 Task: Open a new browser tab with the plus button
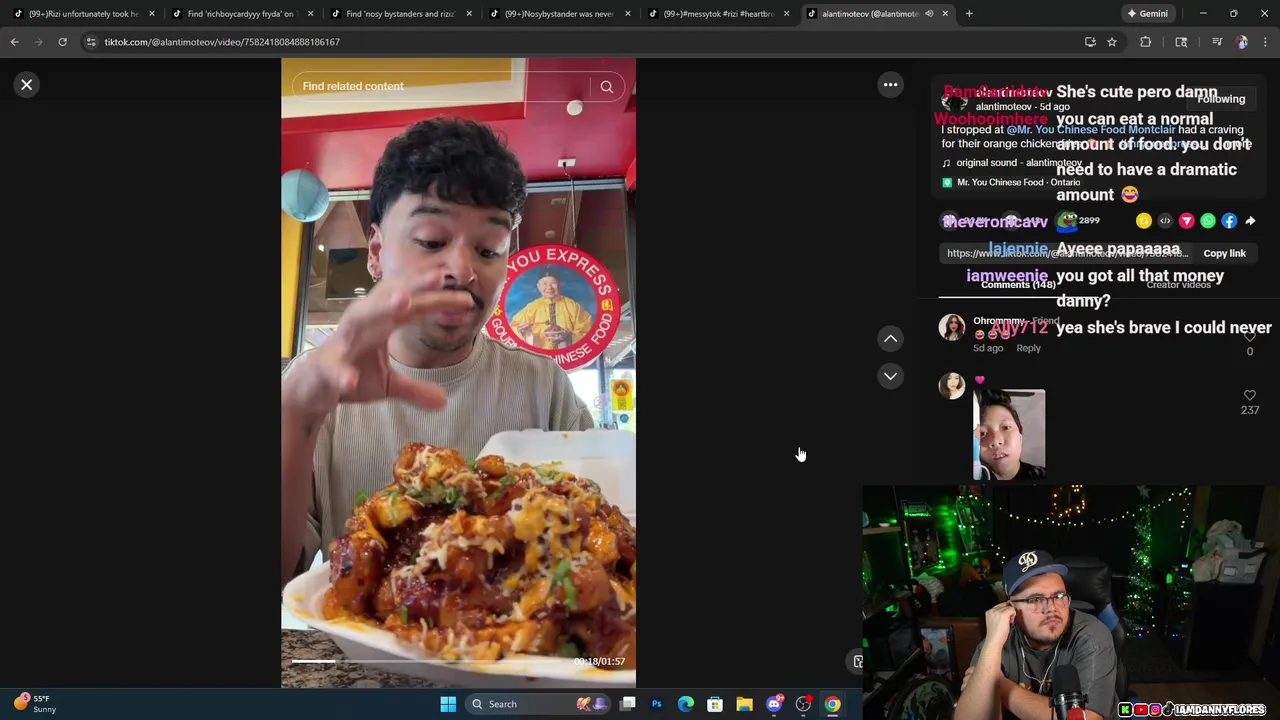[969, 14]
